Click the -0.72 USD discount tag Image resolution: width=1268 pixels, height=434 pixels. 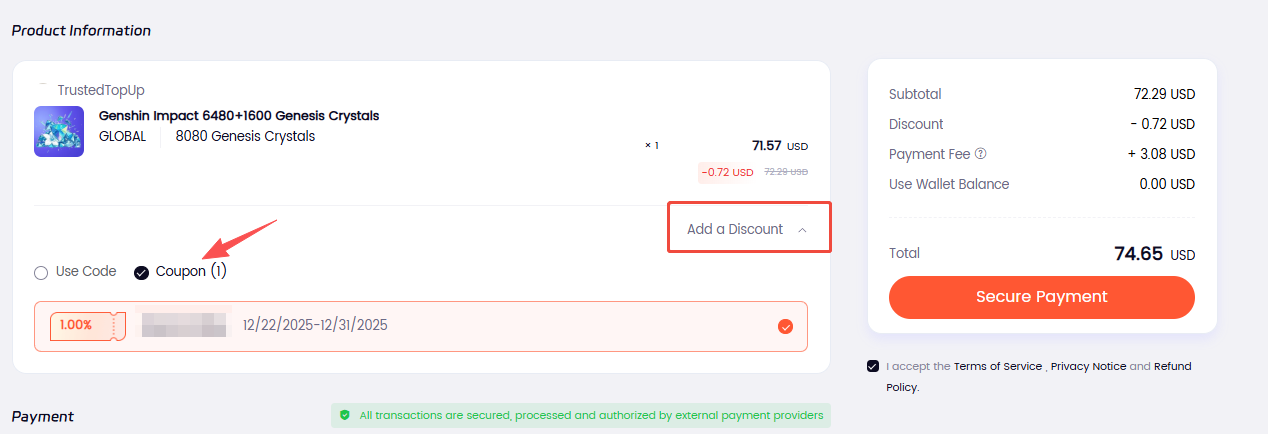(x=727, y=172)
